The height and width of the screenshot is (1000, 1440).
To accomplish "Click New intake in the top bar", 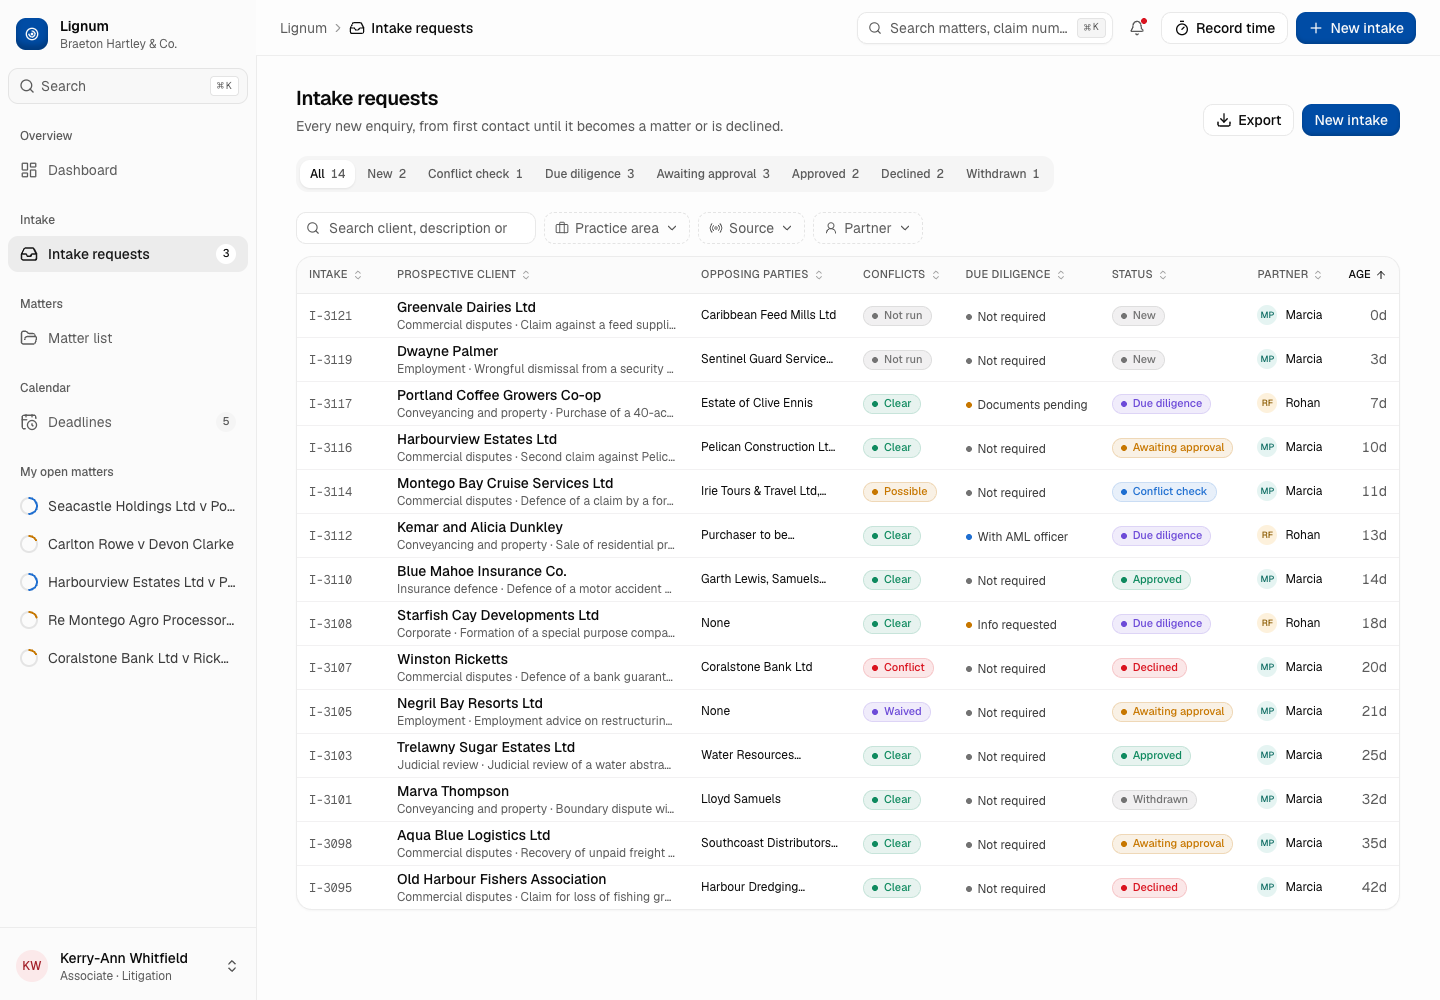I will 1356,28.
